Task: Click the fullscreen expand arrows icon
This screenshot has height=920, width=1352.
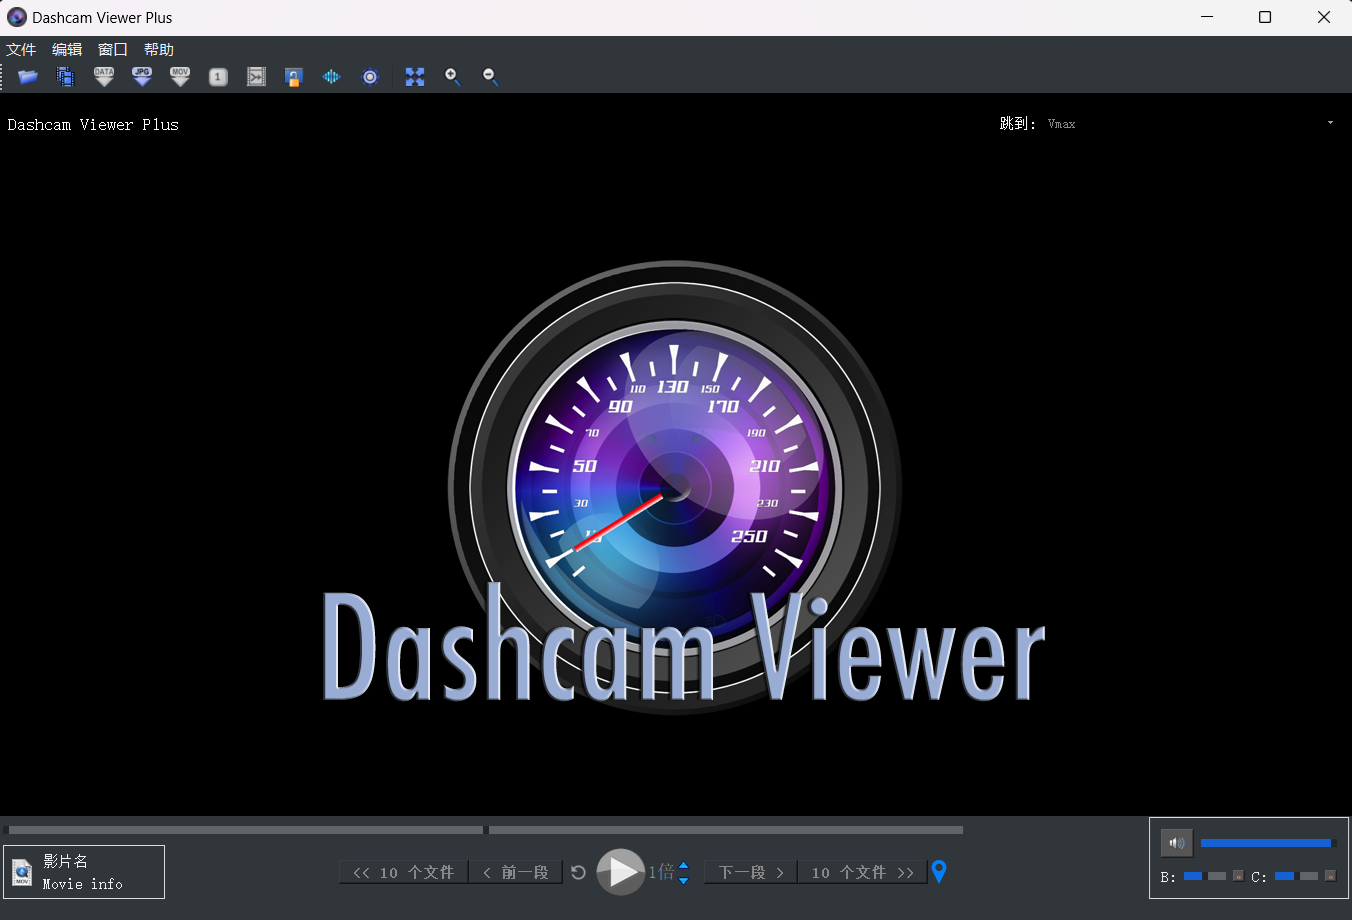Action: coord(415,77)
